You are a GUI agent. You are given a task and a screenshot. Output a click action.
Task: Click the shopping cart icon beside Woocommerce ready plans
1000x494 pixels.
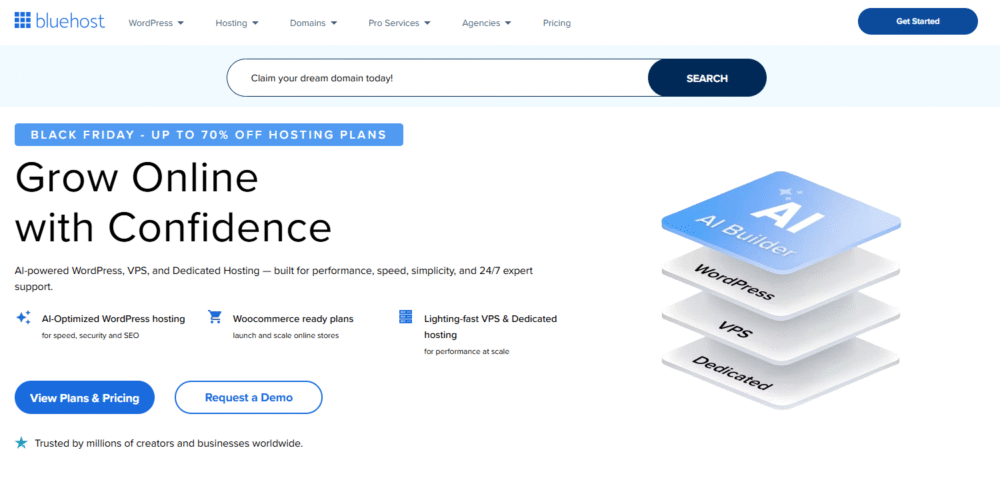215,317
